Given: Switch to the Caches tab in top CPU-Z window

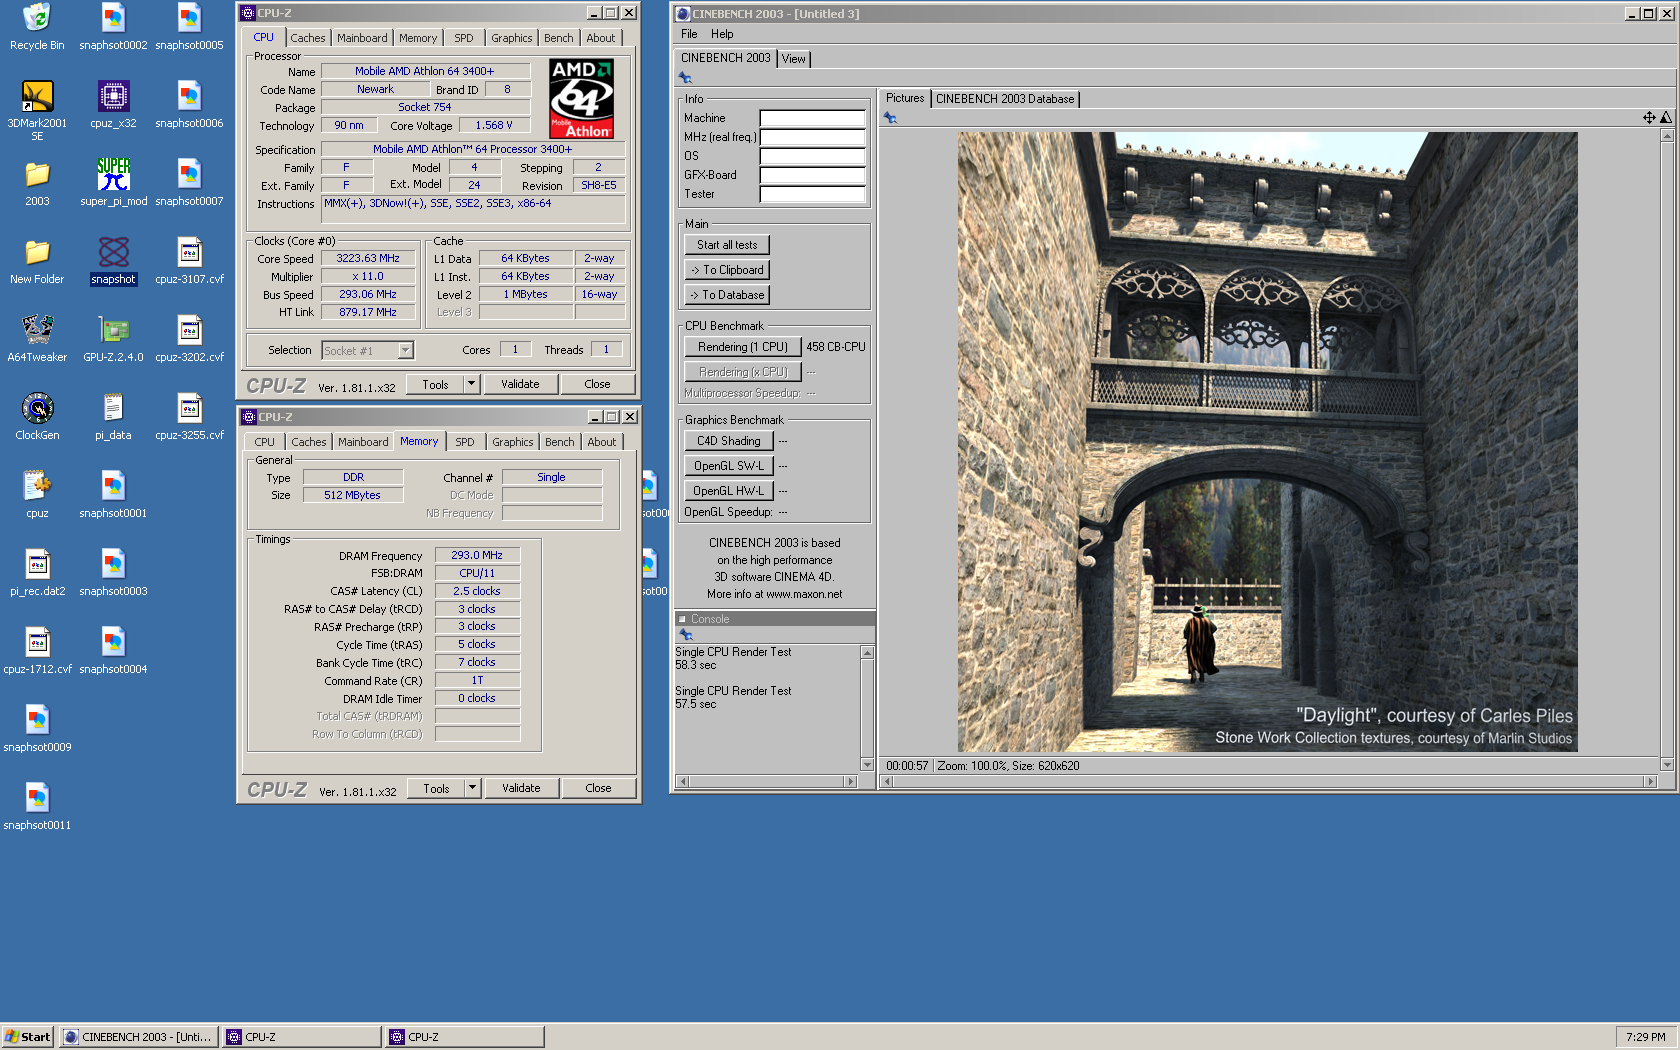Looking at the screenshot, I should click(308, 38).
